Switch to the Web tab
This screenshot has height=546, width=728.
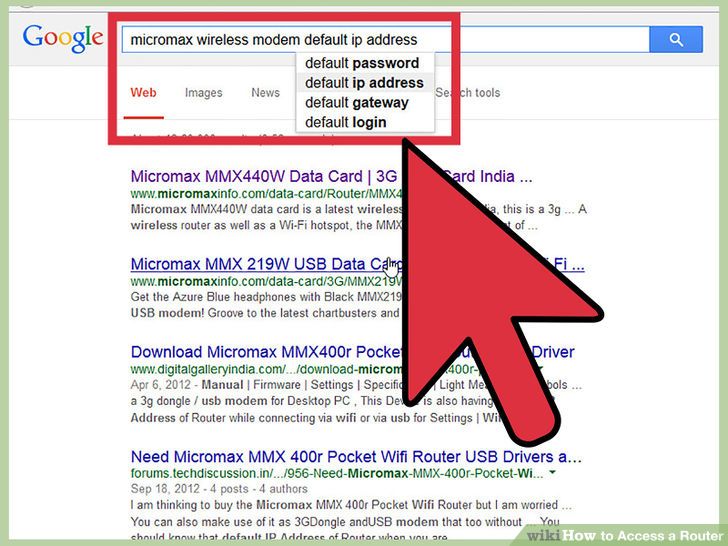[x=143, y=93]
